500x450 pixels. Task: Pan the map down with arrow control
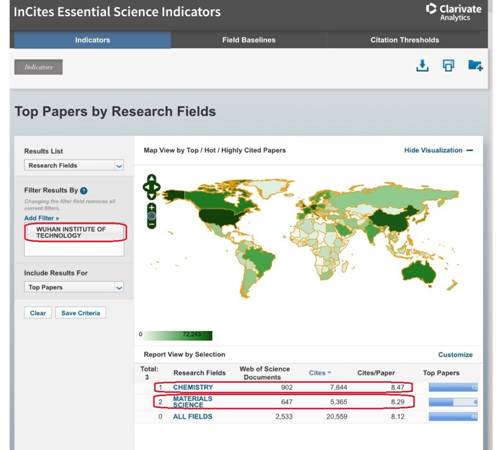point(152,196)
